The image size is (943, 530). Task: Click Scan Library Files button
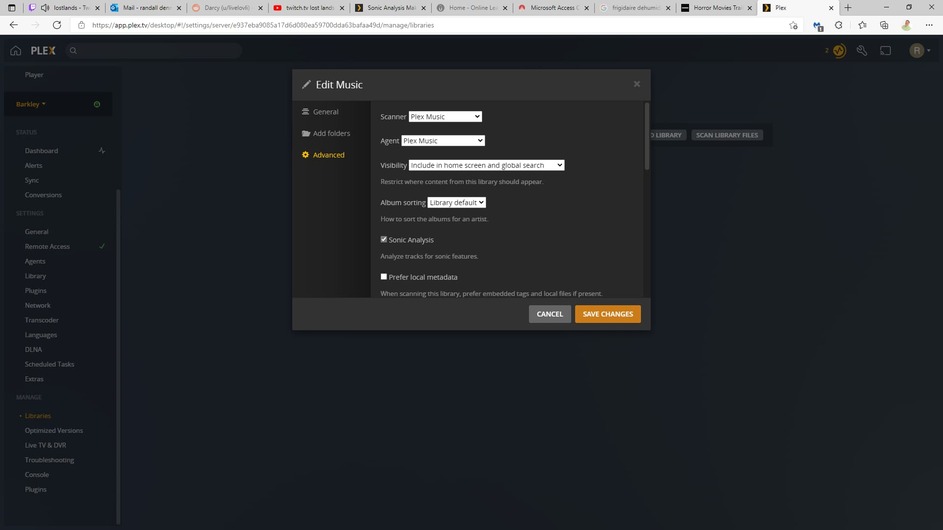coord(726,135)
